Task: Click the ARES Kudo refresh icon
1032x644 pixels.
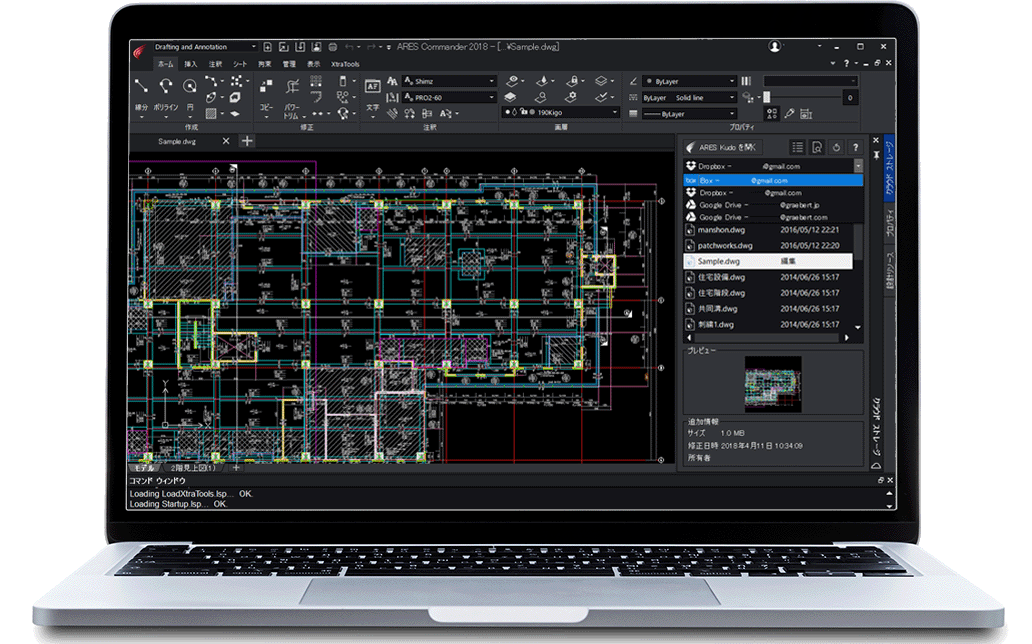Action: coord(836,148)
